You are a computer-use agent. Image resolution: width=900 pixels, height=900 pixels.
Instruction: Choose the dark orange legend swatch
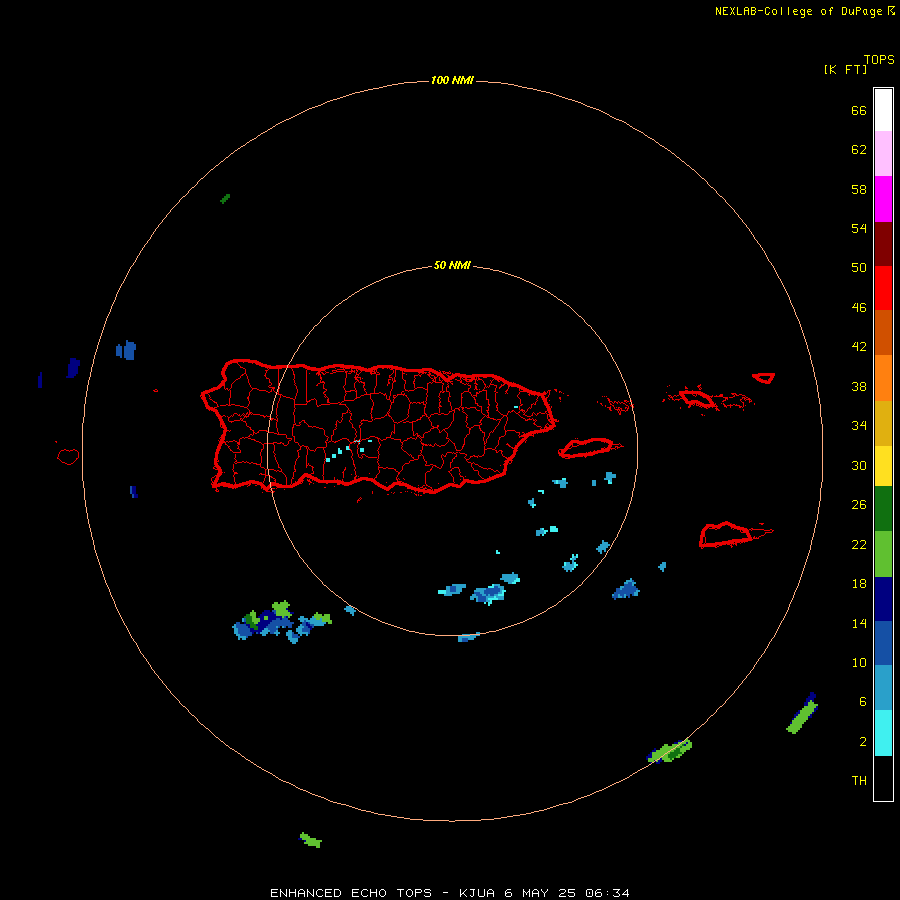pyautogui.click(x=883, y=333)
